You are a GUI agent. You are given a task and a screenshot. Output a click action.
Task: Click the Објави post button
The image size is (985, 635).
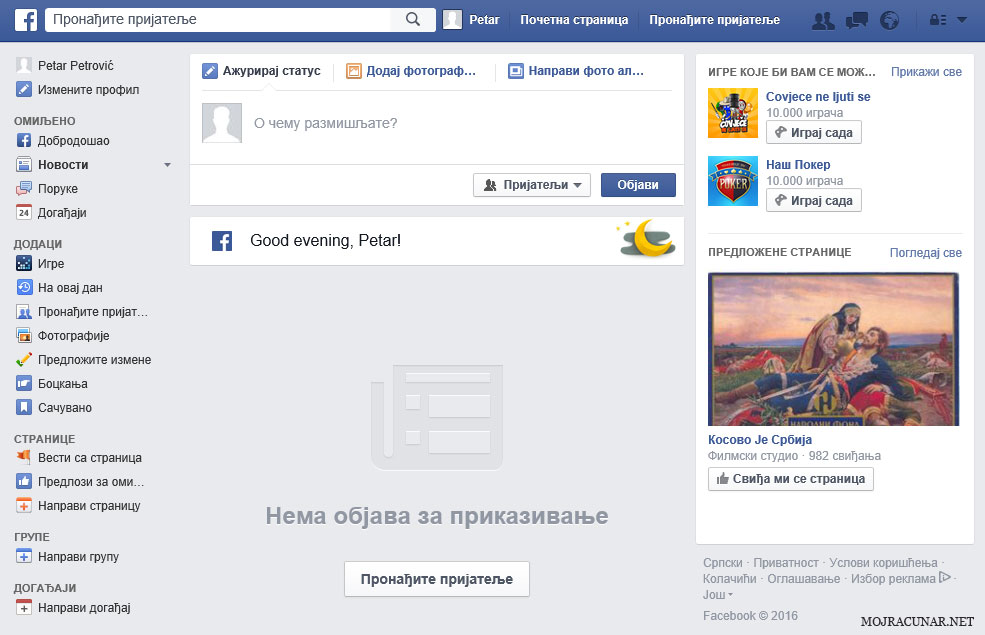638,185
